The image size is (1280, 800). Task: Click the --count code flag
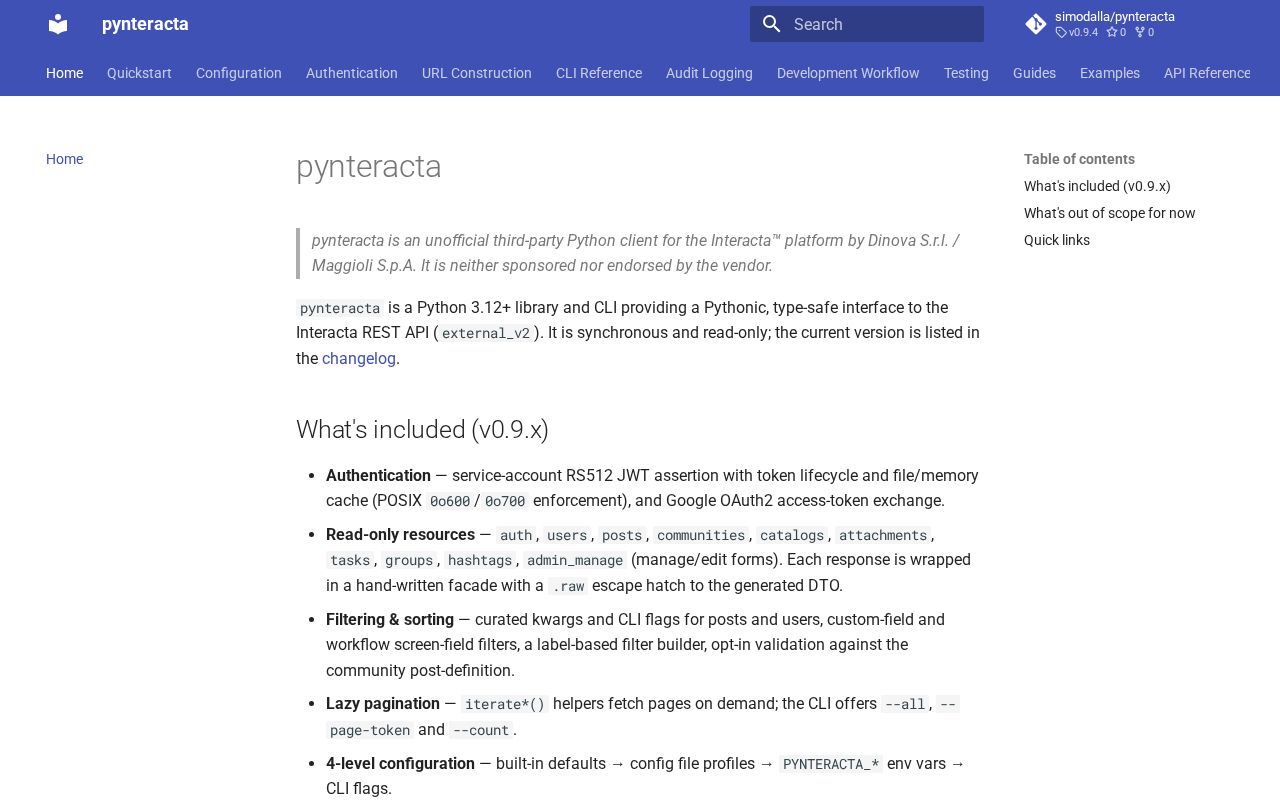pyautogui.click(x=481, y=730)
